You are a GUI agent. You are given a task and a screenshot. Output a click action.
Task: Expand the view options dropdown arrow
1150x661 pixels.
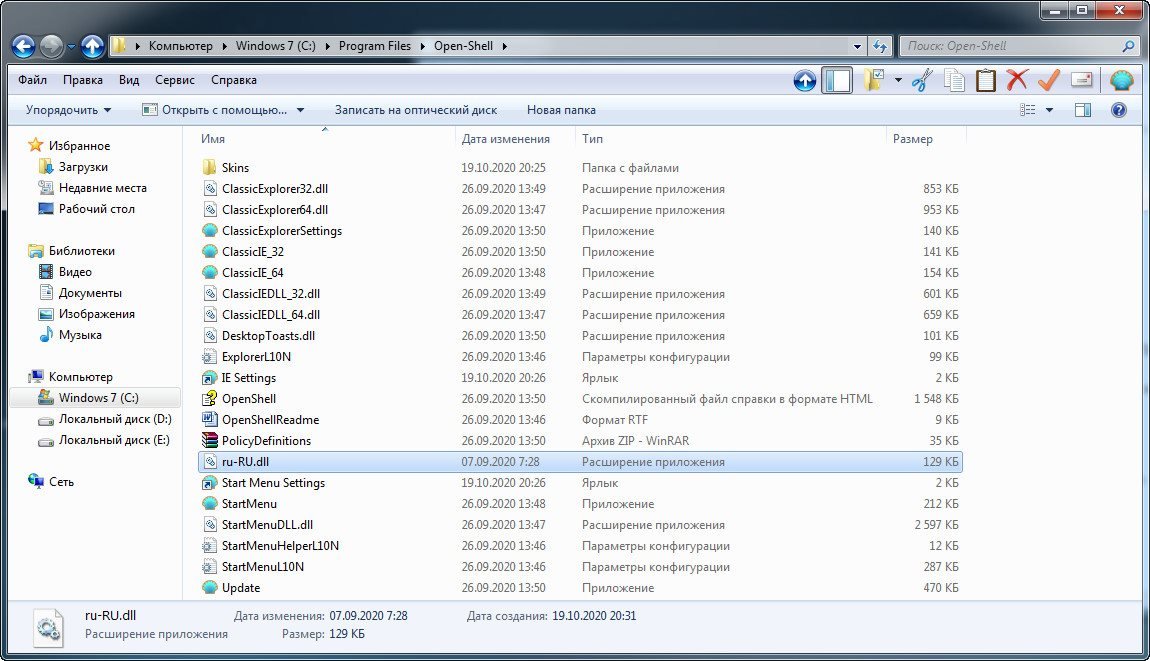point(1050,110)
